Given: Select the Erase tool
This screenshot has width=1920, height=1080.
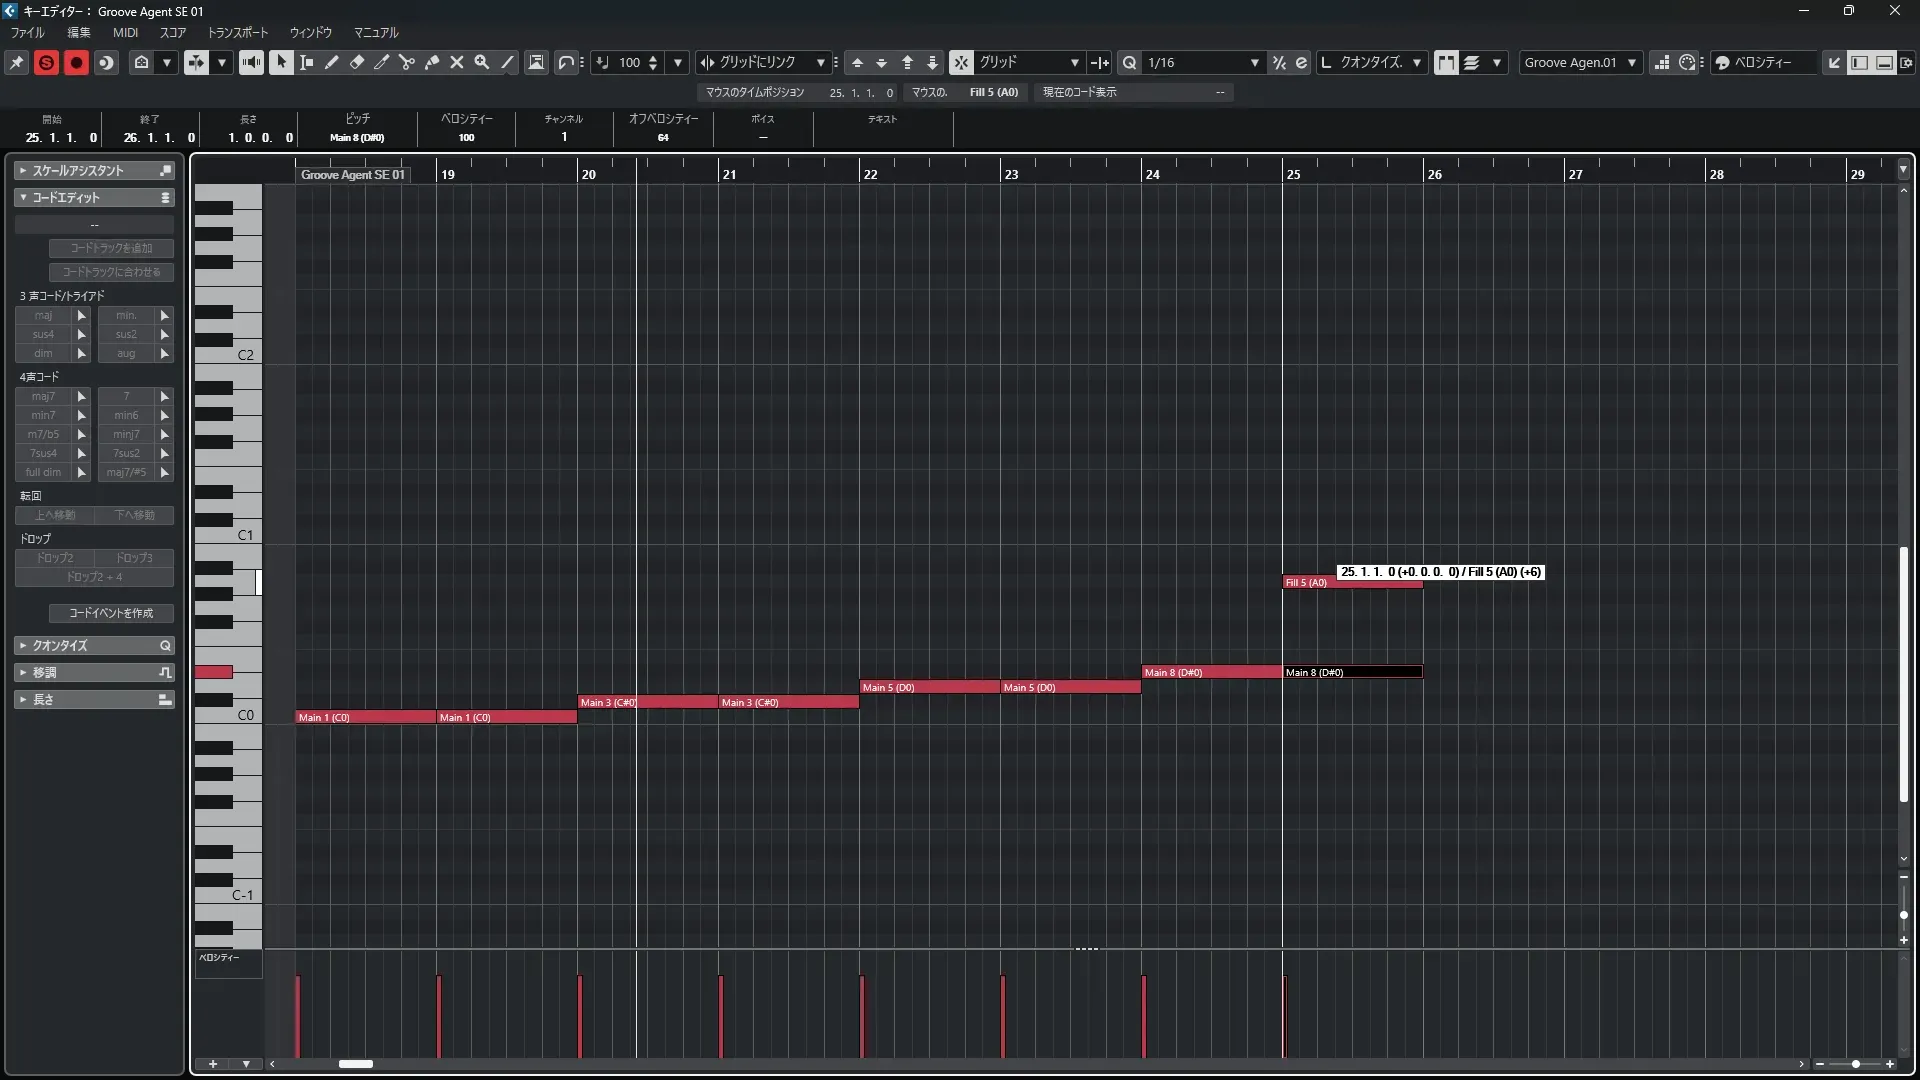Looking at the screenshot, I should [x=357, y=62].
